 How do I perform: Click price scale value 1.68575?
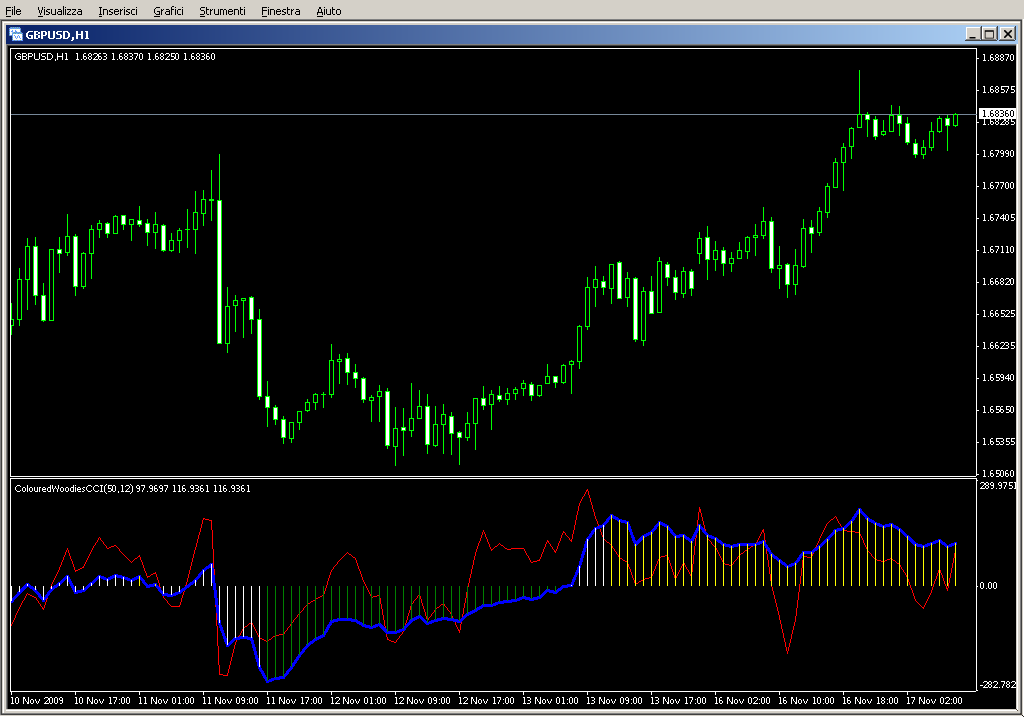click(999, 89)
